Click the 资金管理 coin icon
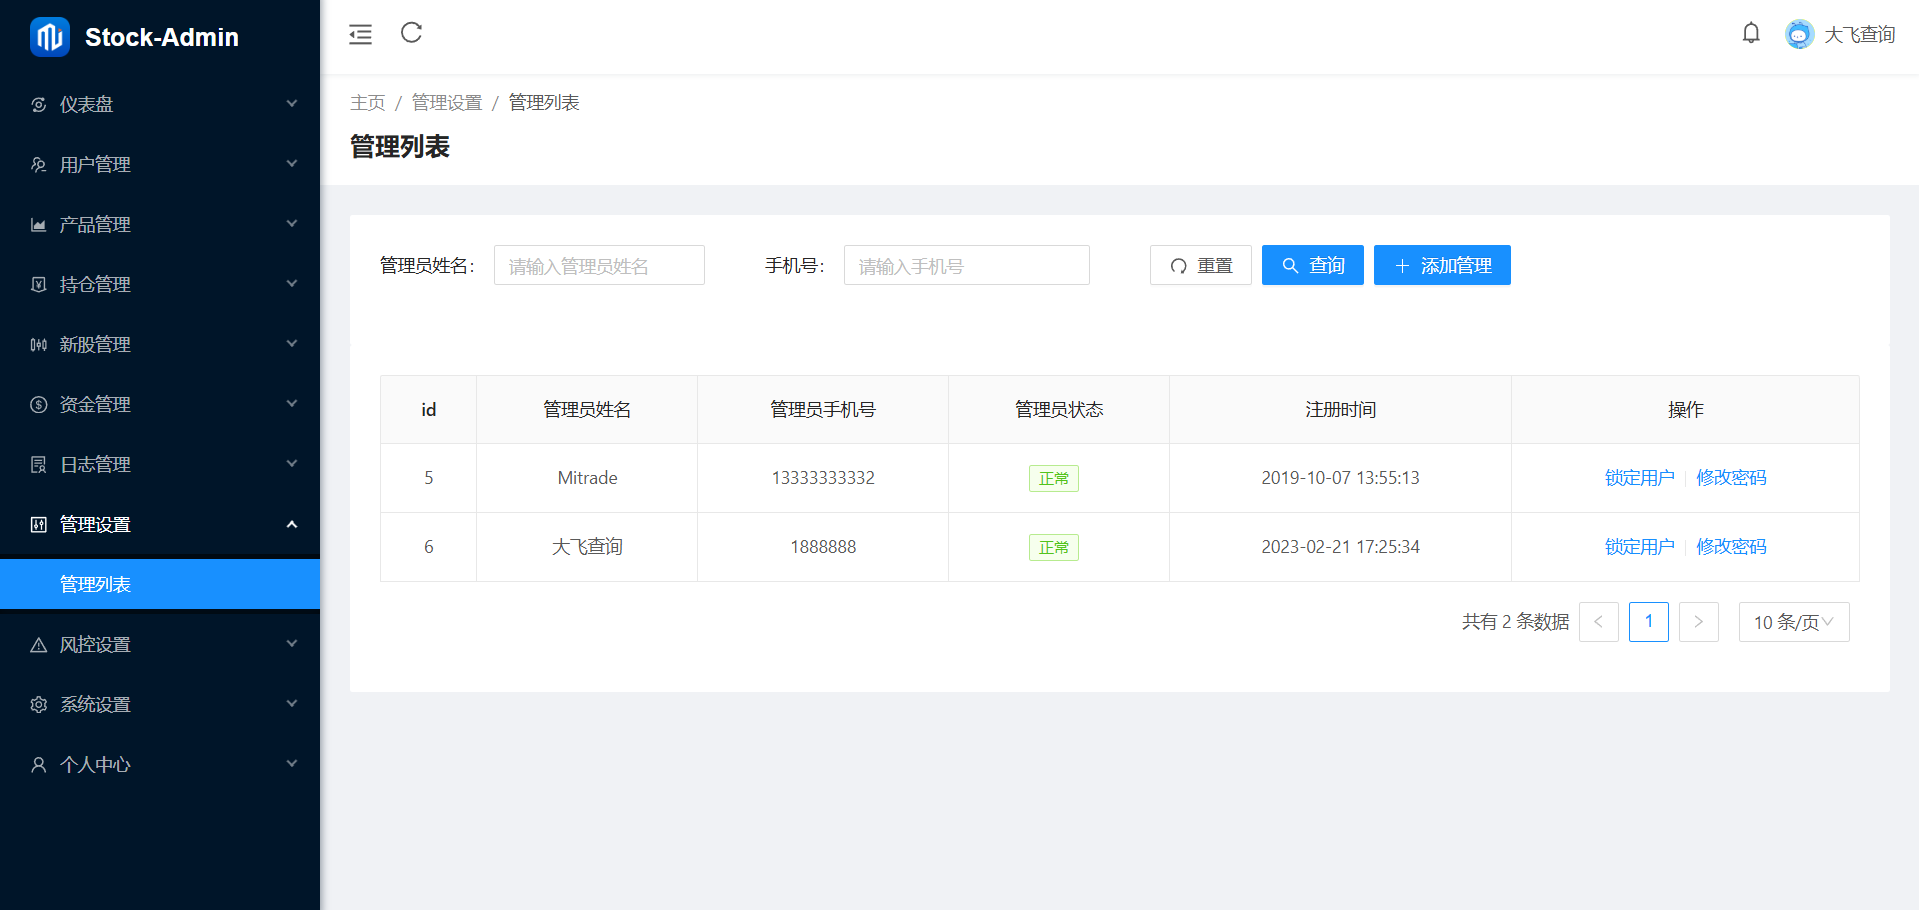This screenshot has height=910, width=1919. click(x=39, y=405)
